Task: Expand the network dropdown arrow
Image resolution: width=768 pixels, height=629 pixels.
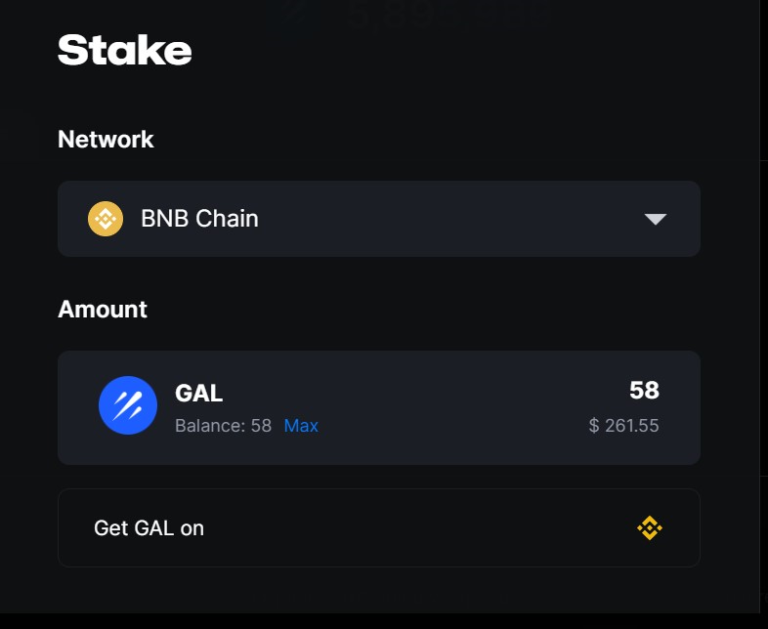Action: coord(655,219)
